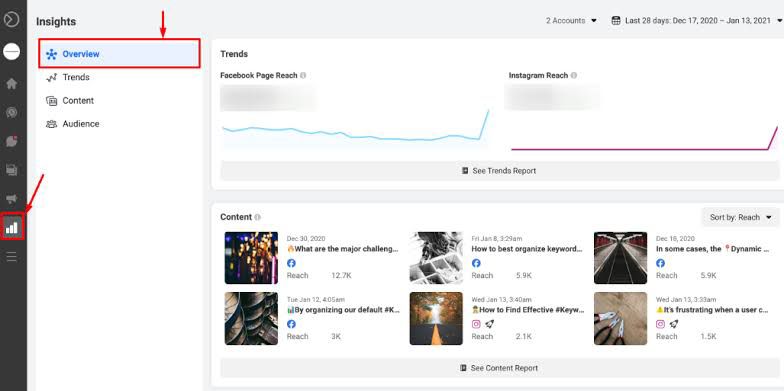Expand the 2 Accounts dropdown
This screenshot has width=784, height=391.
pos(571,20)
